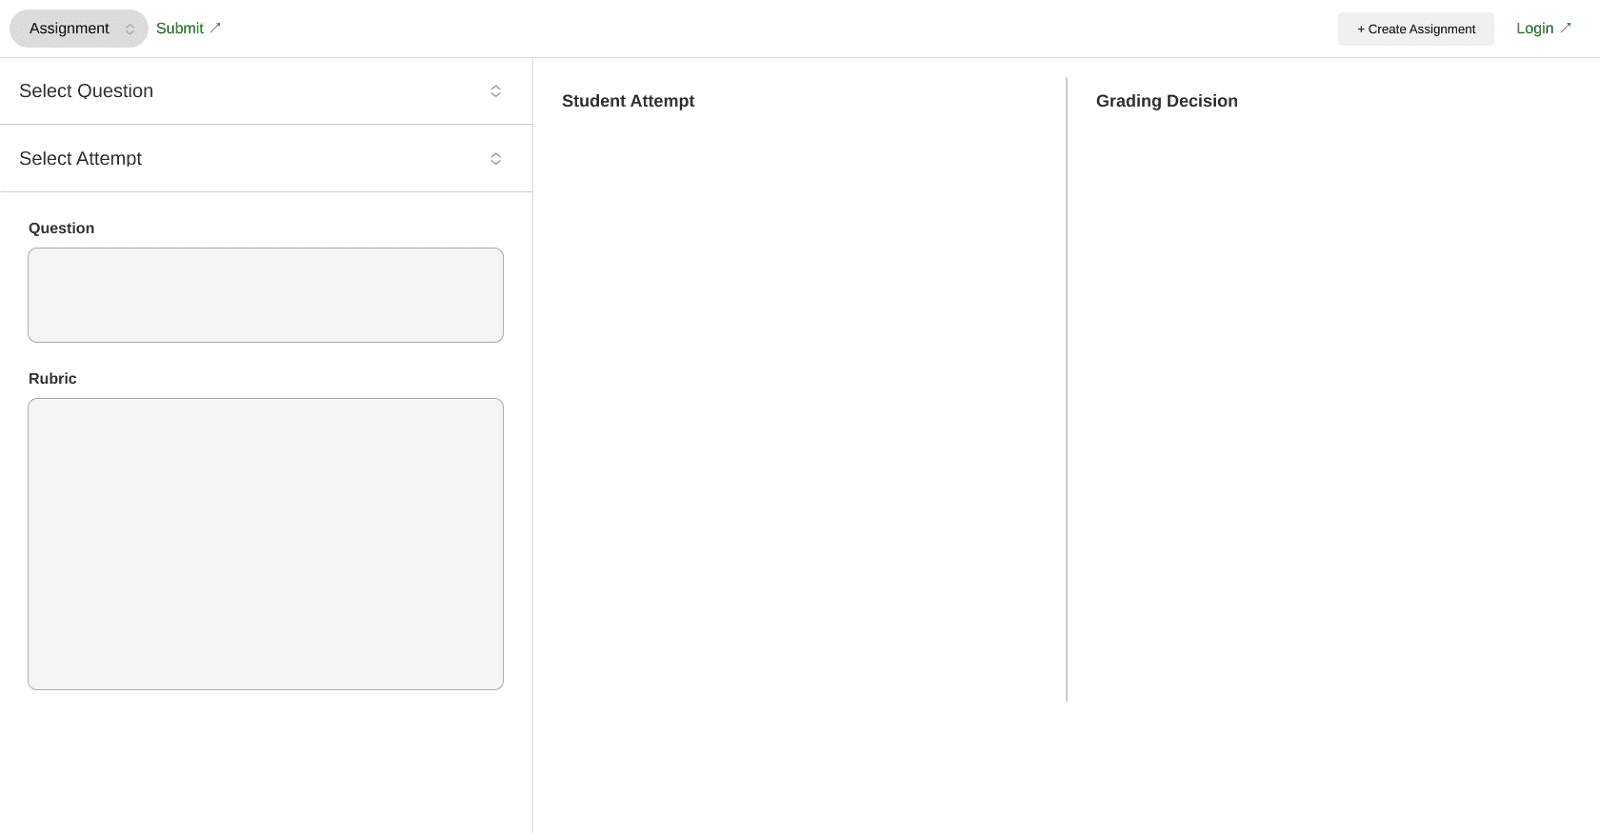Expand the Select Question dropdown
This screenshot has height=834, width=1600.
266,91
